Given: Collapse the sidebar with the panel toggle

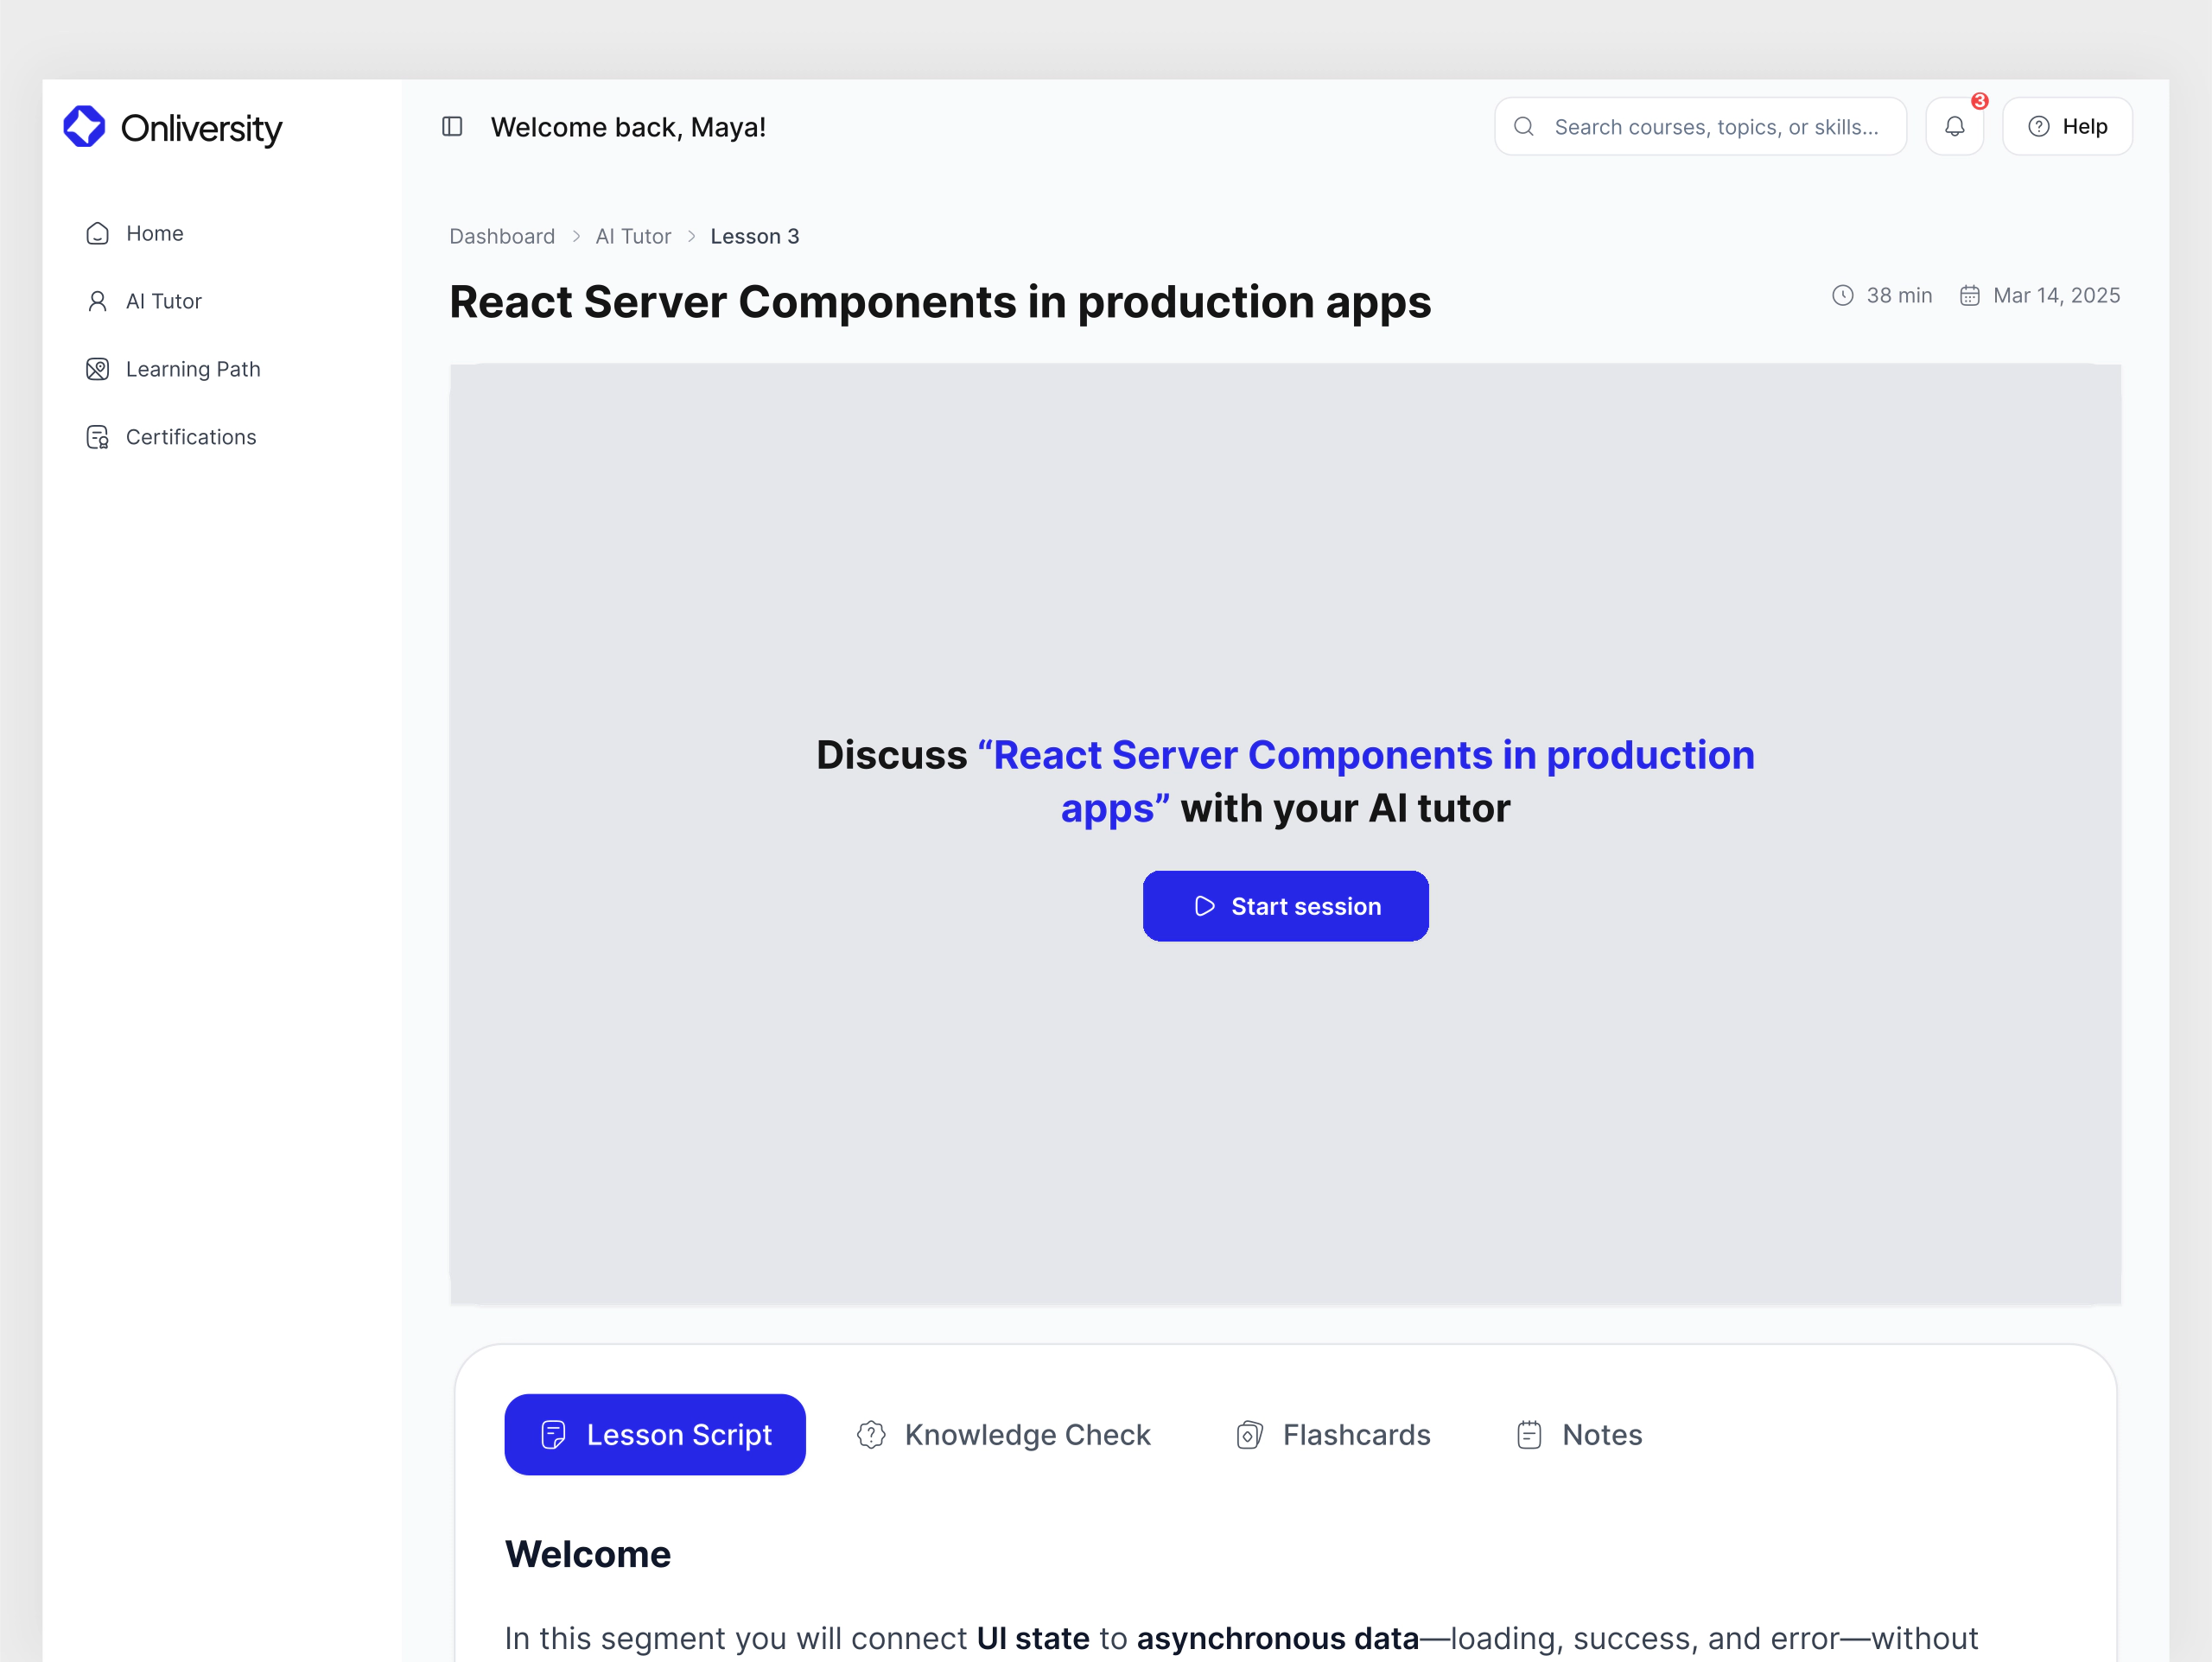Looking at the screenshot, I should 453,126.
